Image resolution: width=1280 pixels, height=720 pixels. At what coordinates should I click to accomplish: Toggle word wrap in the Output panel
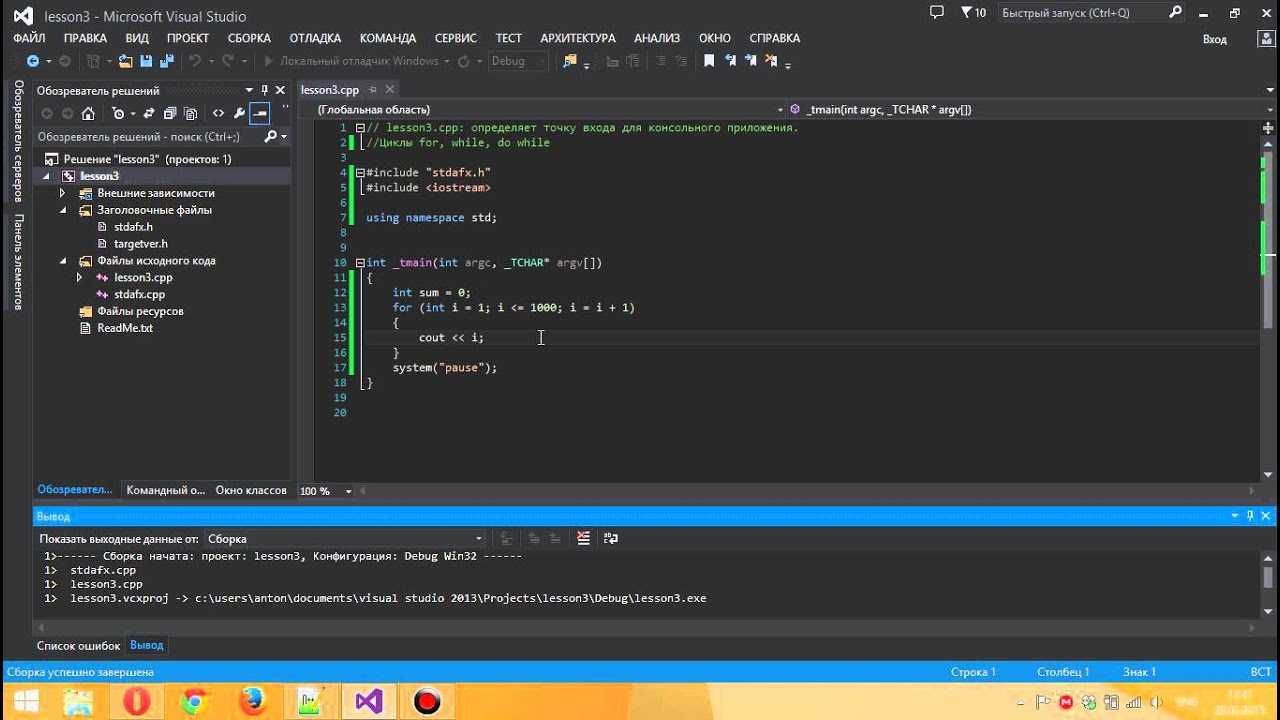coord(610,538)
